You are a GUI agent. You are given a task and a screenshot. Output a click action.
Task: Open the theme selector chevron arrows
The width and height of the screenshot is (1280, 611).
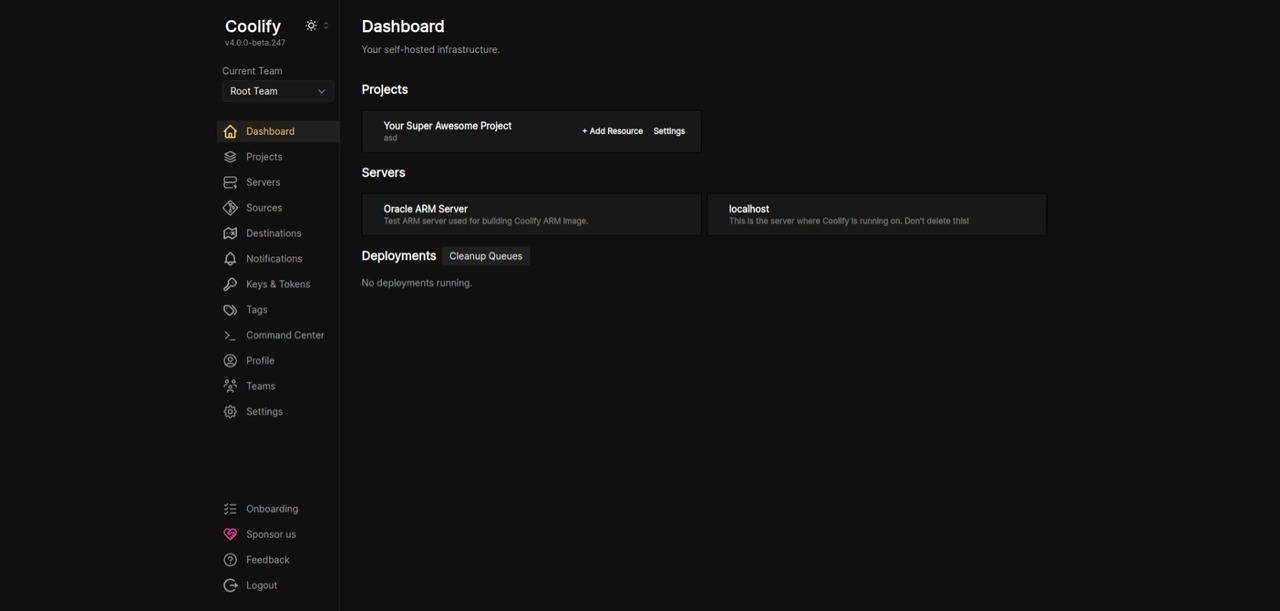click(x=325, y=26)
